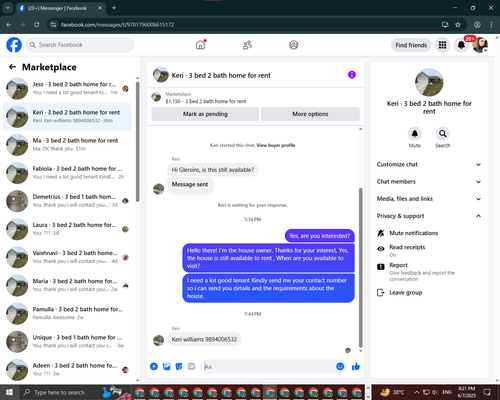Open Jess 3 bed 2 bath conversation
500x400 pixels.
(x=67, y=89)
